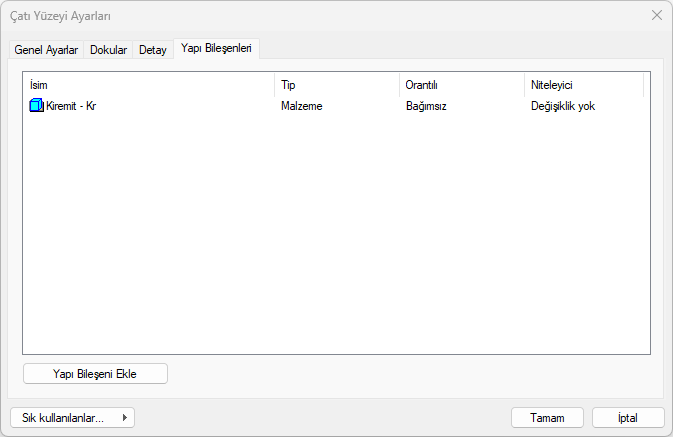Confirm with the Tamam button
This screenshot has height=437, width=673.
click(x=547, y=418)
